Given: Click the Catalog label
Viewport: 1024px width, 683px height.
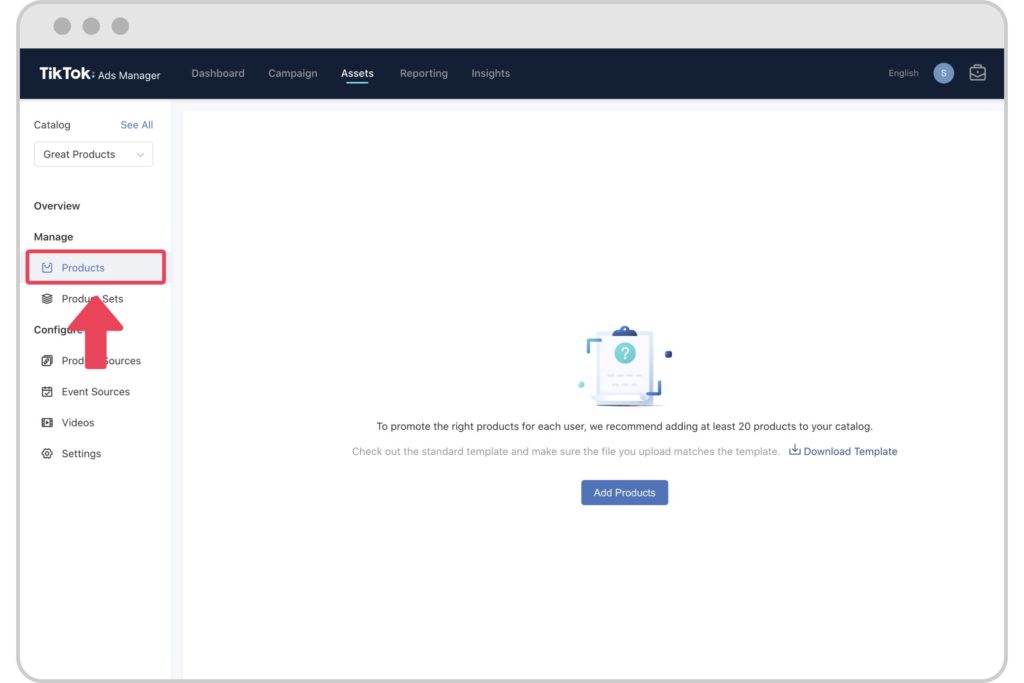Looking at the screenshot, I should (x=52, y=125).
